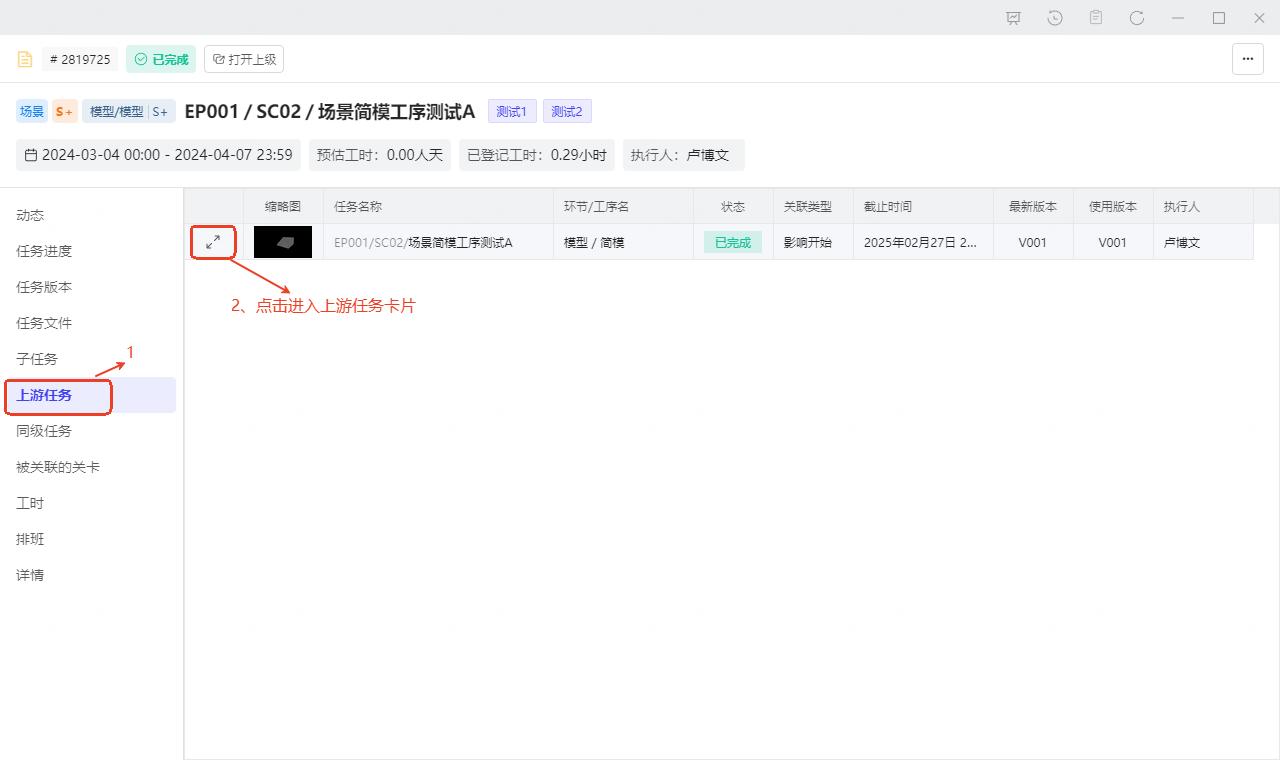Screen dimensions: 1280x760
Task: Click the yellow document icon beside task ID
Action: click(x=25, y=59)
